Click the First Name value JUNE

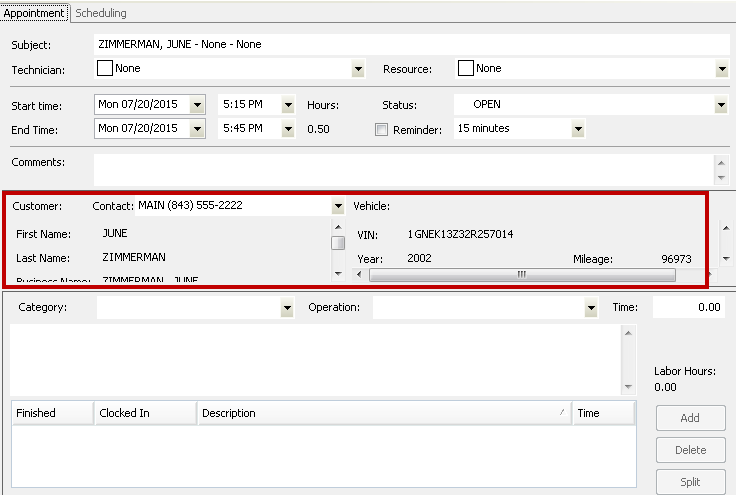coord(115,233)
